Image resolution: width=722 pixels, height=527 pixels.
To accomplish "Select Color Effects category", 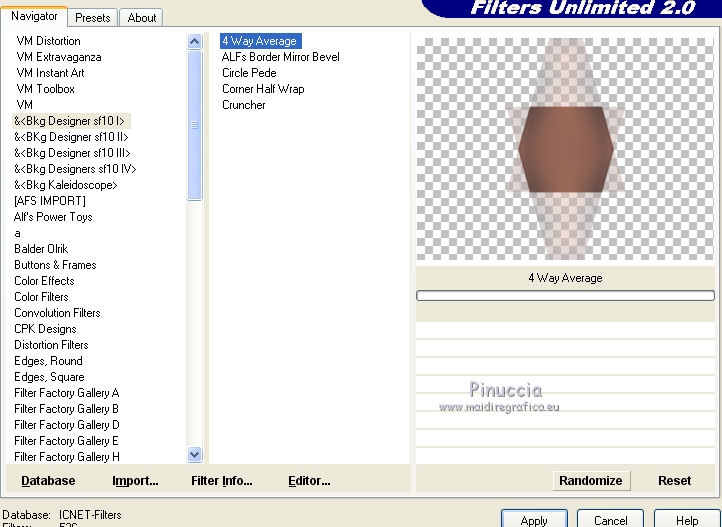I will coord(44,281).
